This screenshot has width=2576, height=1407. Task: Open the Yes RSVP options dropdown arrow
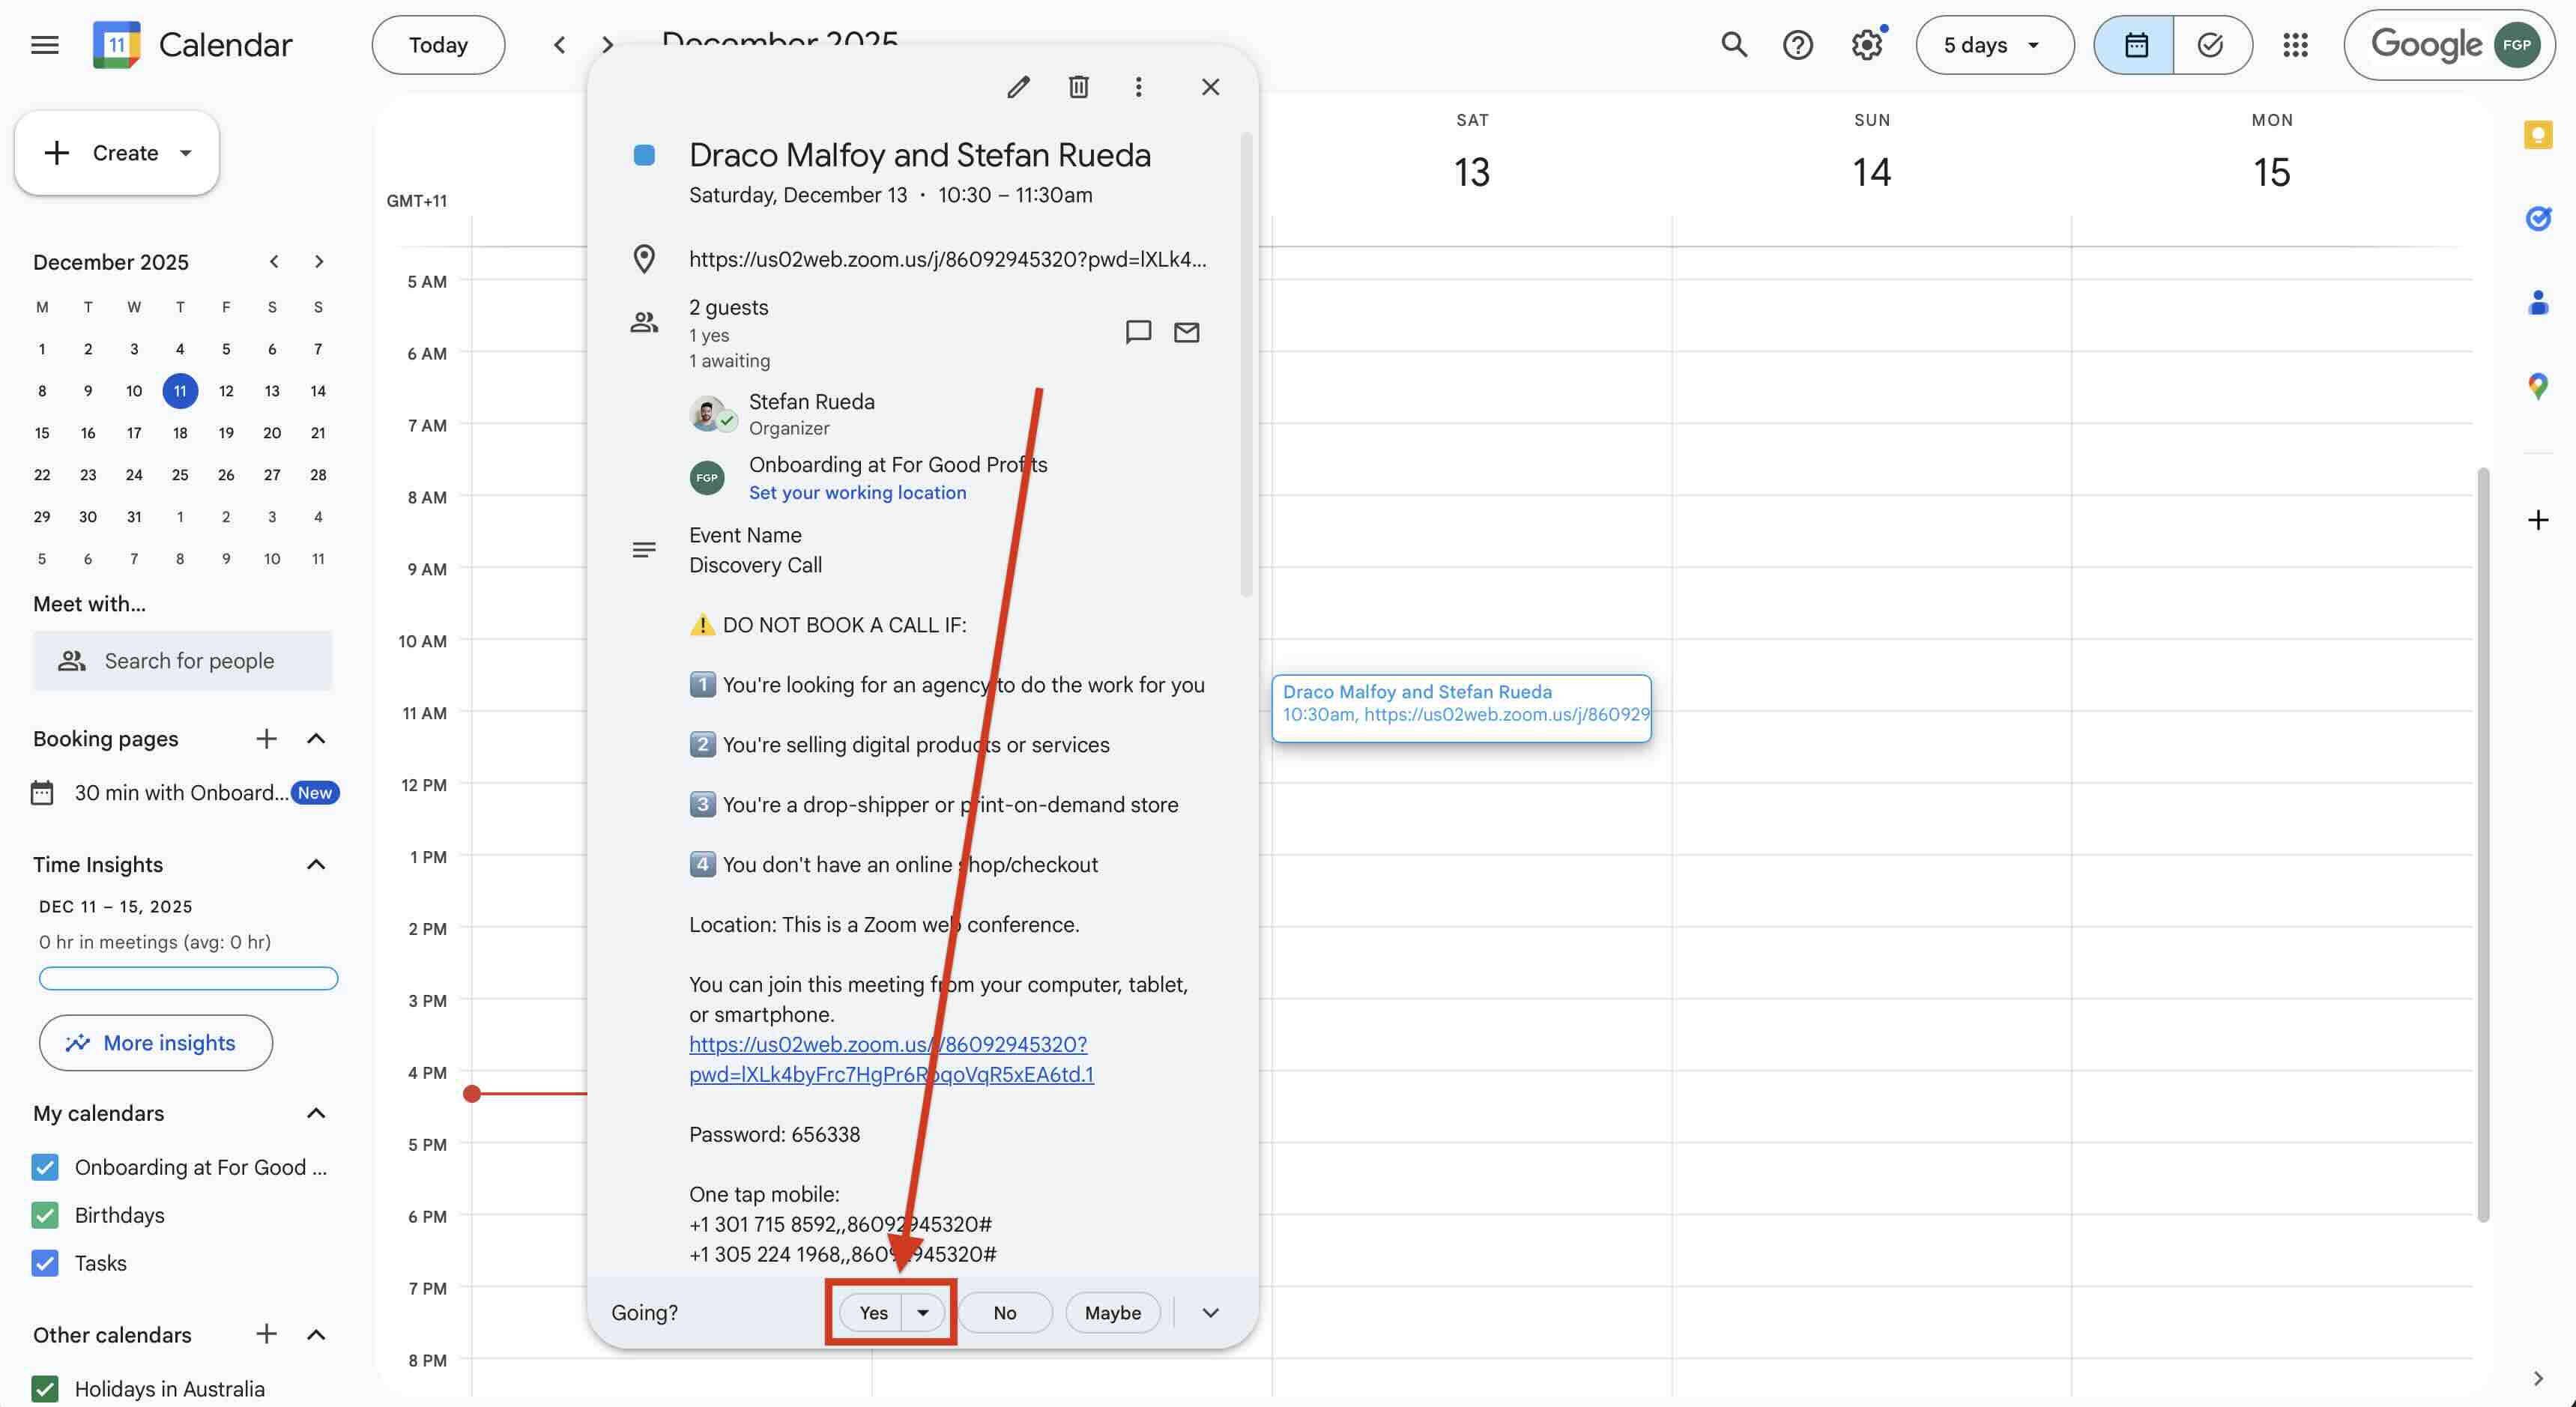coord(923,1313)
